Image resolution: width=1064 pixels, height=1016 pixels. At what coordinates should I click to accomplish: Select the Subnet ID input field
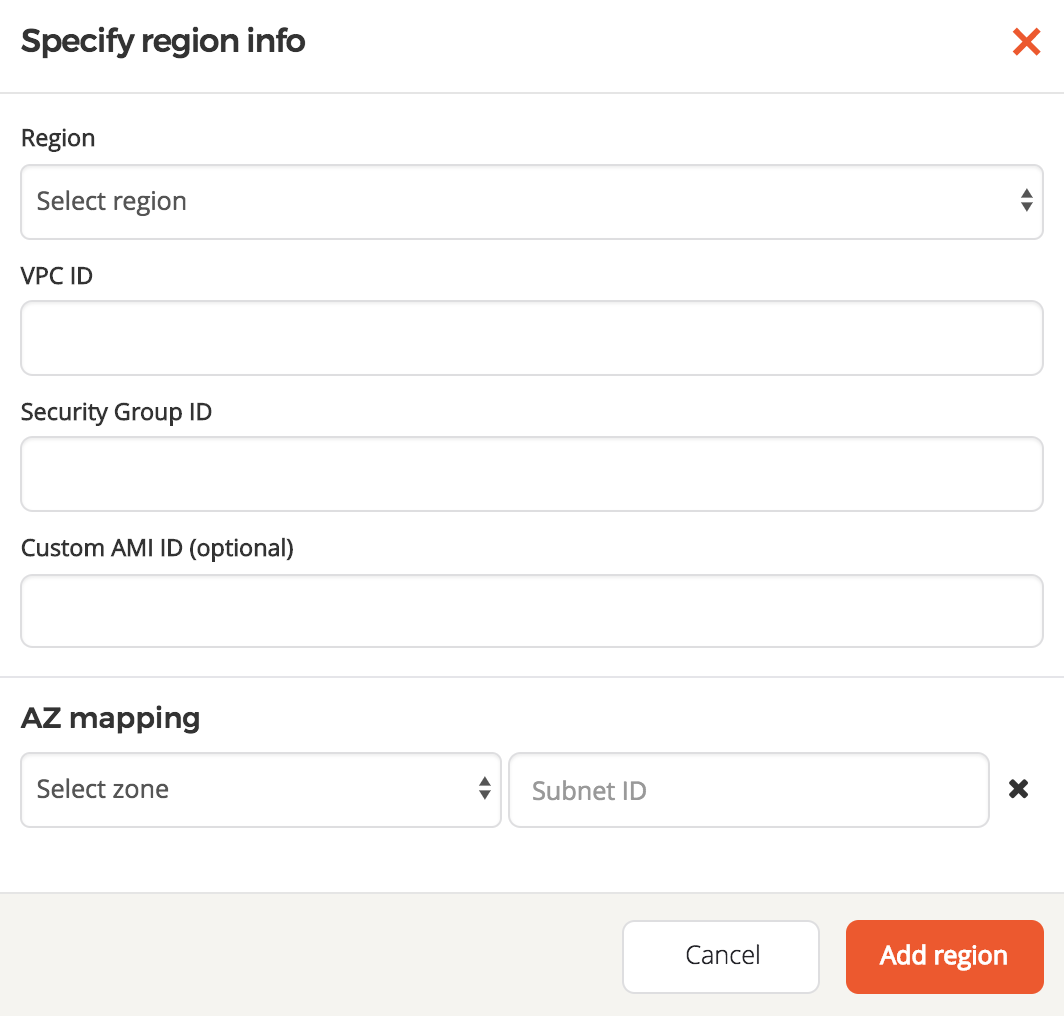coord(748,790)
